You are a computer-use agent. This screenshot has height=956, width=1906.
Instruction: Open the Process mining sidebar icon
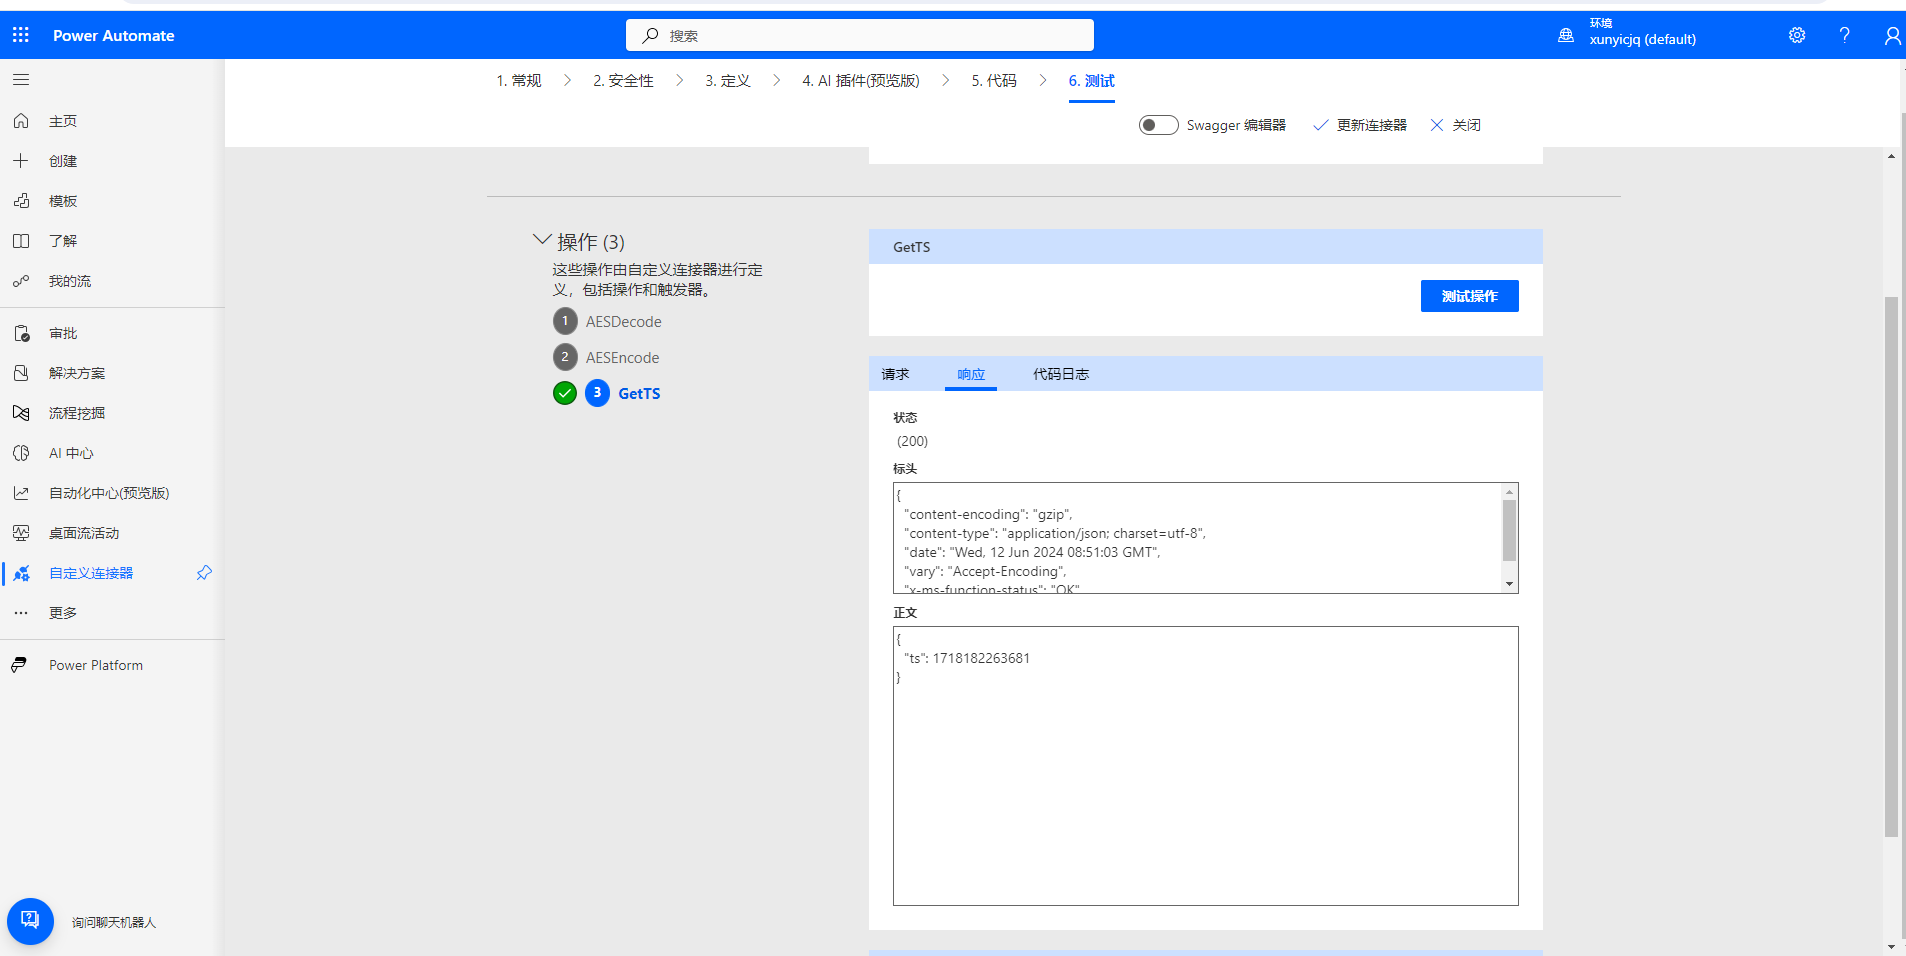pos(21,413)
